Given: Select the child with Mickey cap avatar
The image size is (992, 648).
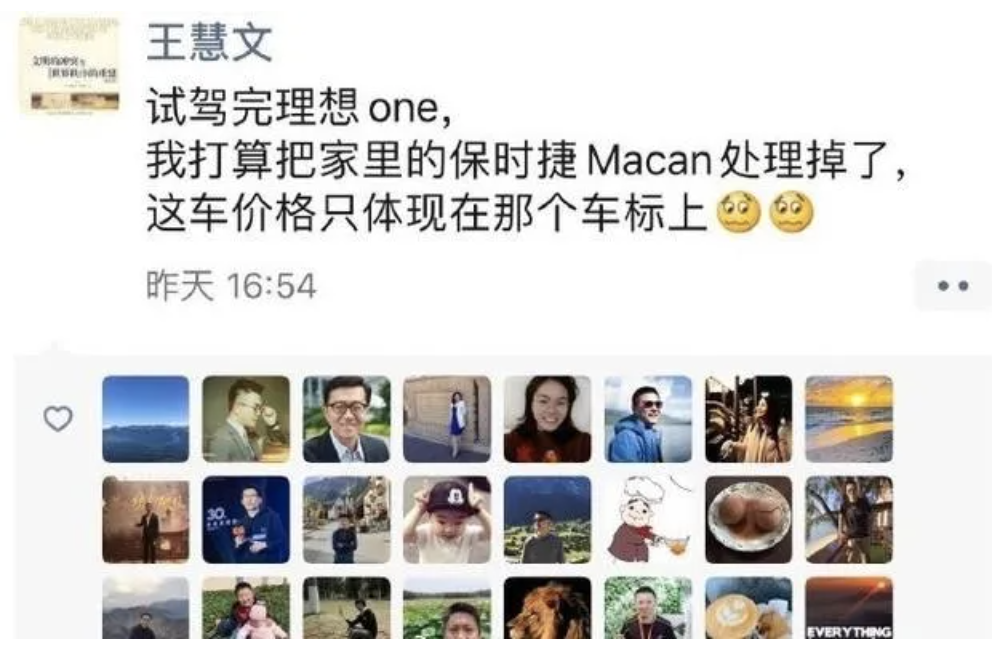Looking at the screenshot, I should coord(447,520).
